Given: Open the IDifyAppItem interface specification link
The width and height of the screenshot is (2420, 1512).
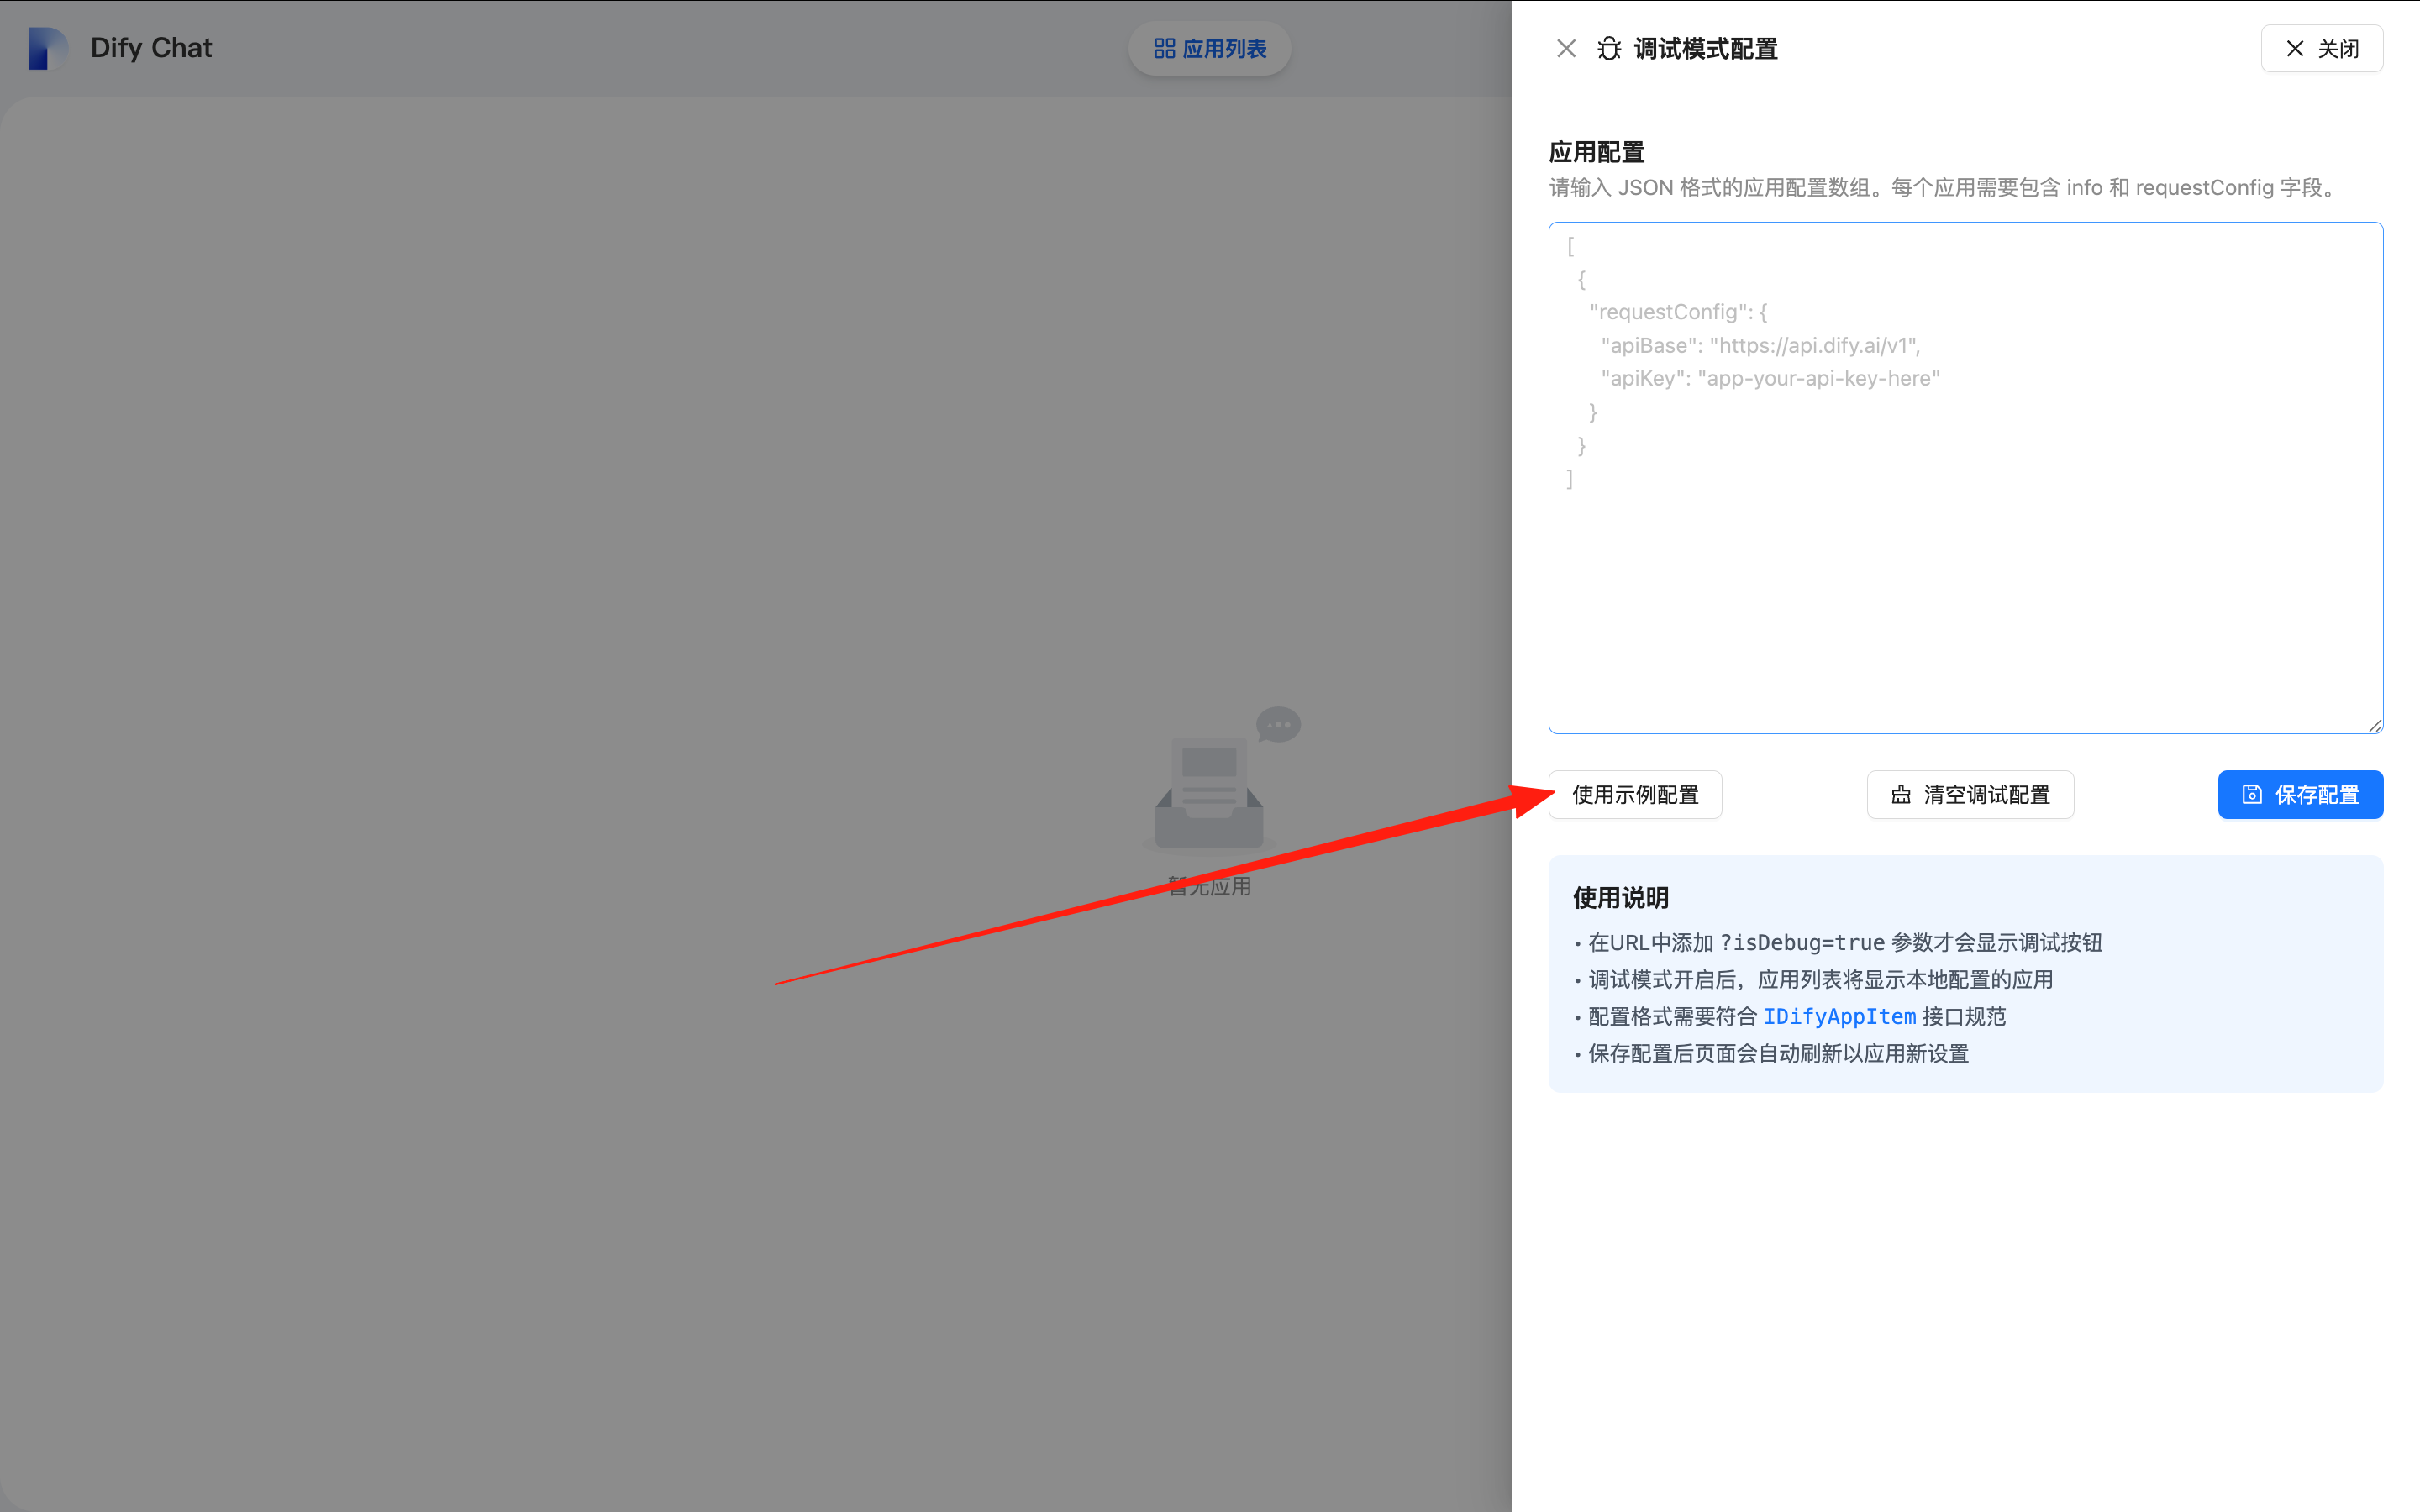Looking at the screenshot, I should click(x=1839, y=1016).
